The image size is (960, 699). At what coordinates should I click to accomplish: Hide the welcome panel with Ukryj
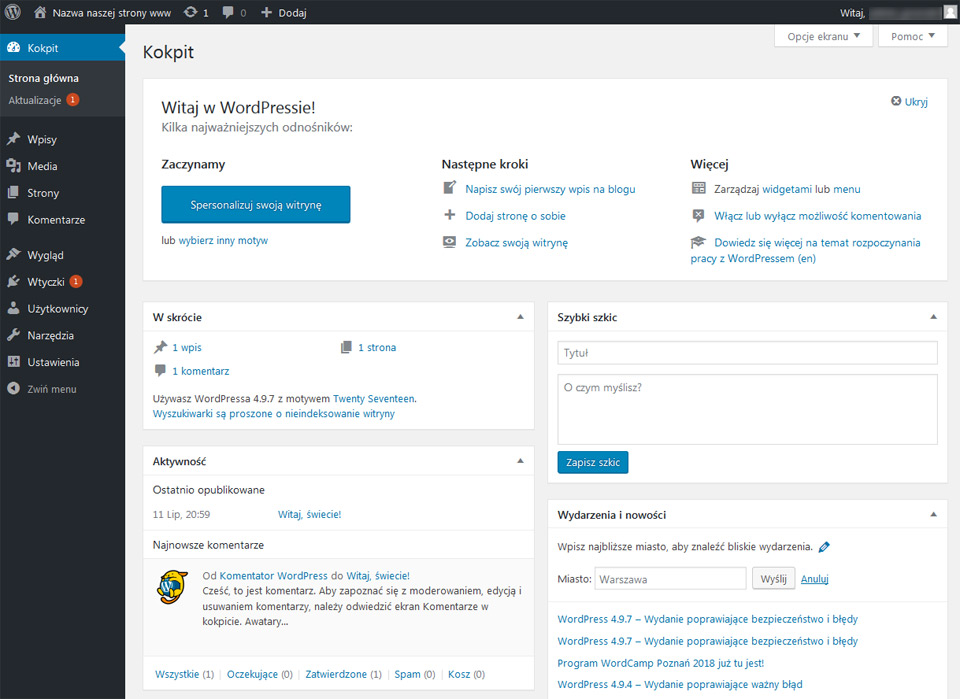[909, 102]
